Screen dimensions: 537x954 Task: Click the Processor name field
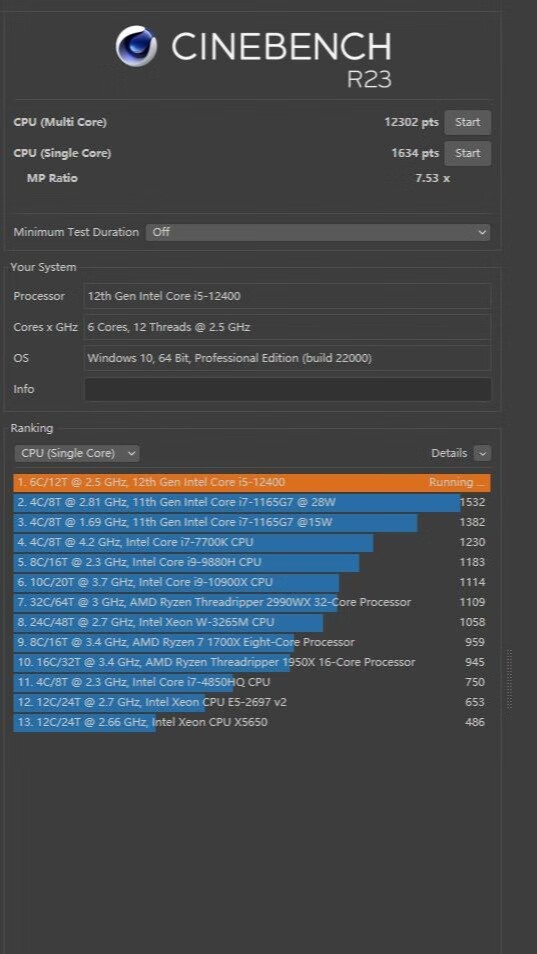pyautogui.click(x=287, y=296)
